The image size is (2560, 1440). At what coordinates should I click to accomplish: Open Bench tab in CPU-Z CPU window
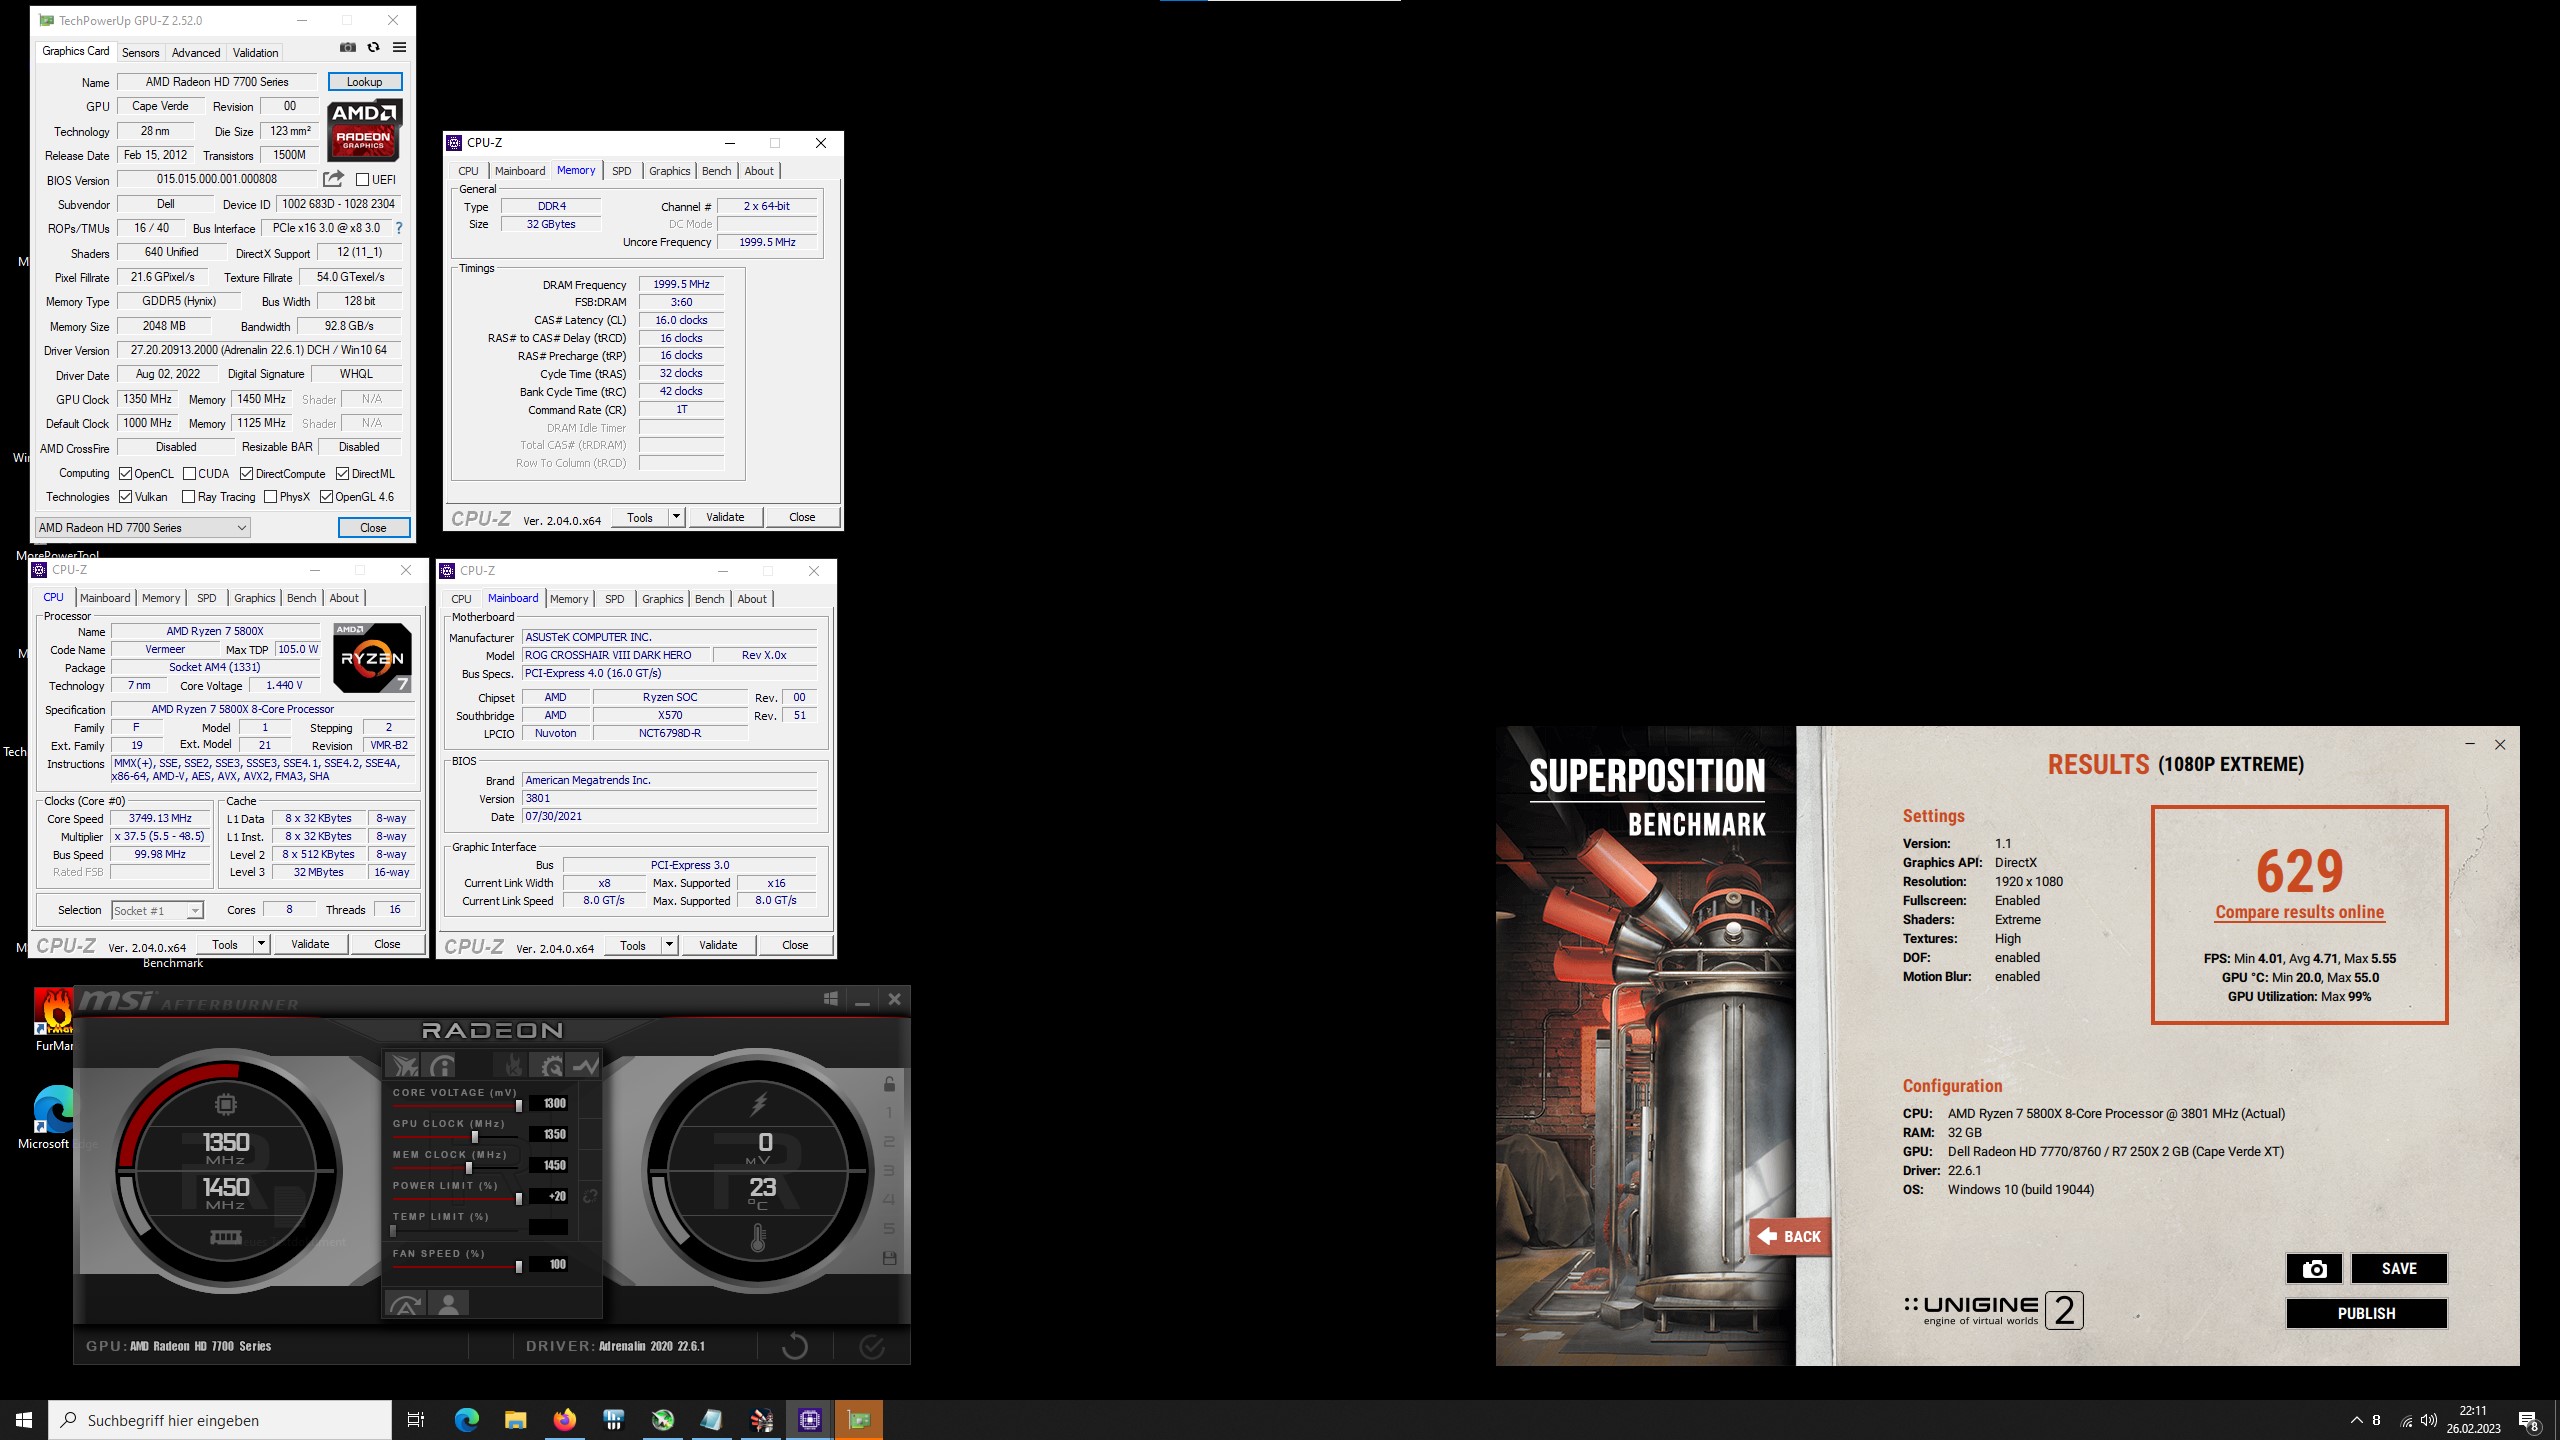301,598
